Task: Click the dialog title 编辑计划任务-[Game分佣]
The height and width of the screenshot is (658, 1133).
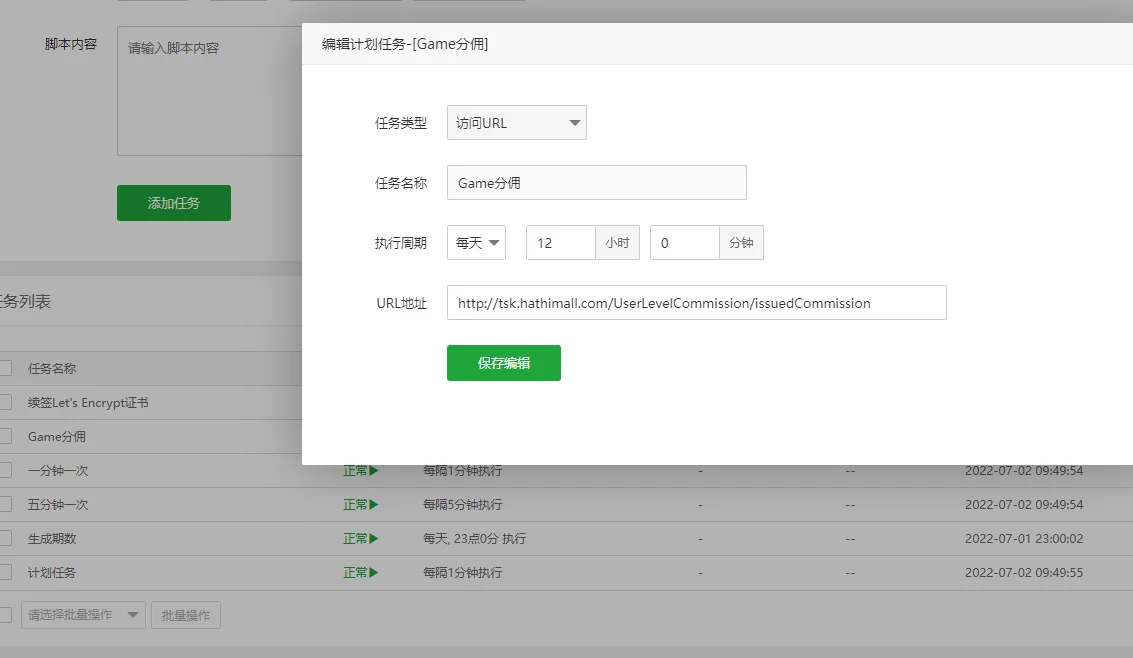Action: pyautogui.click(x=405, y=44)
